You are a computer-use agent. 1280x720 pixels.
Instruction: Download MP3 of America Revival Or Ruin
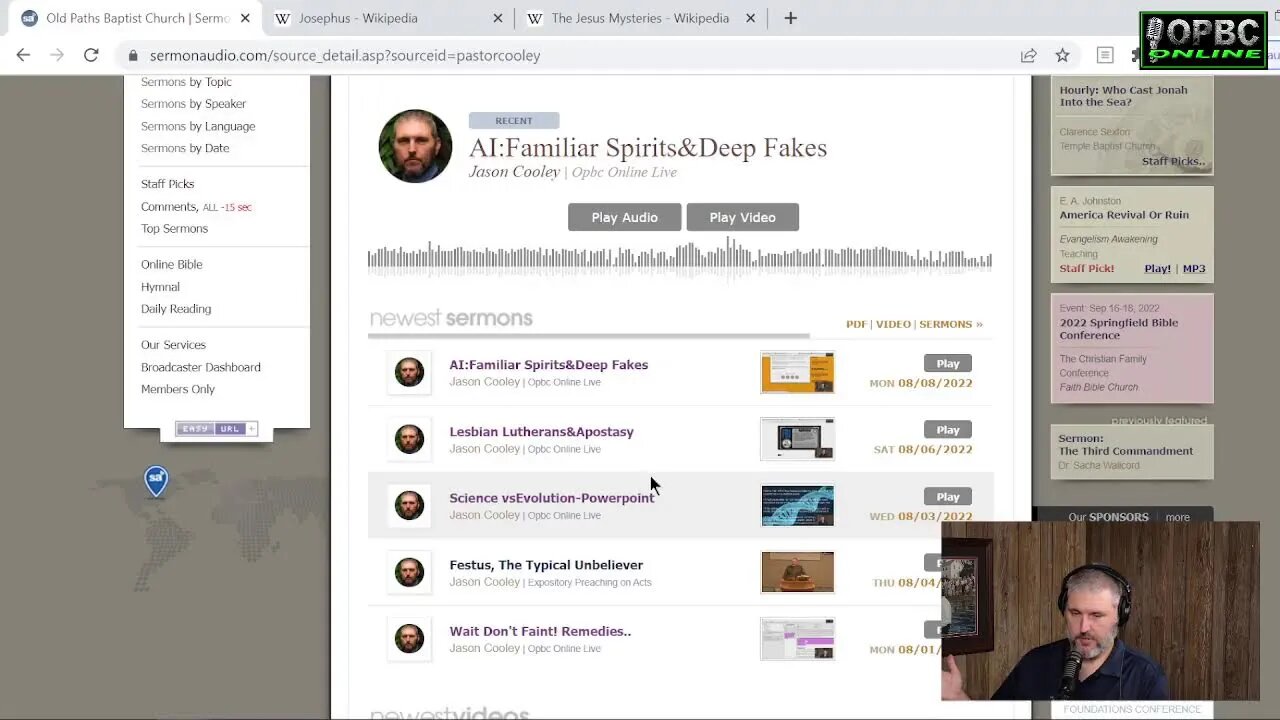click(1193, 269)
